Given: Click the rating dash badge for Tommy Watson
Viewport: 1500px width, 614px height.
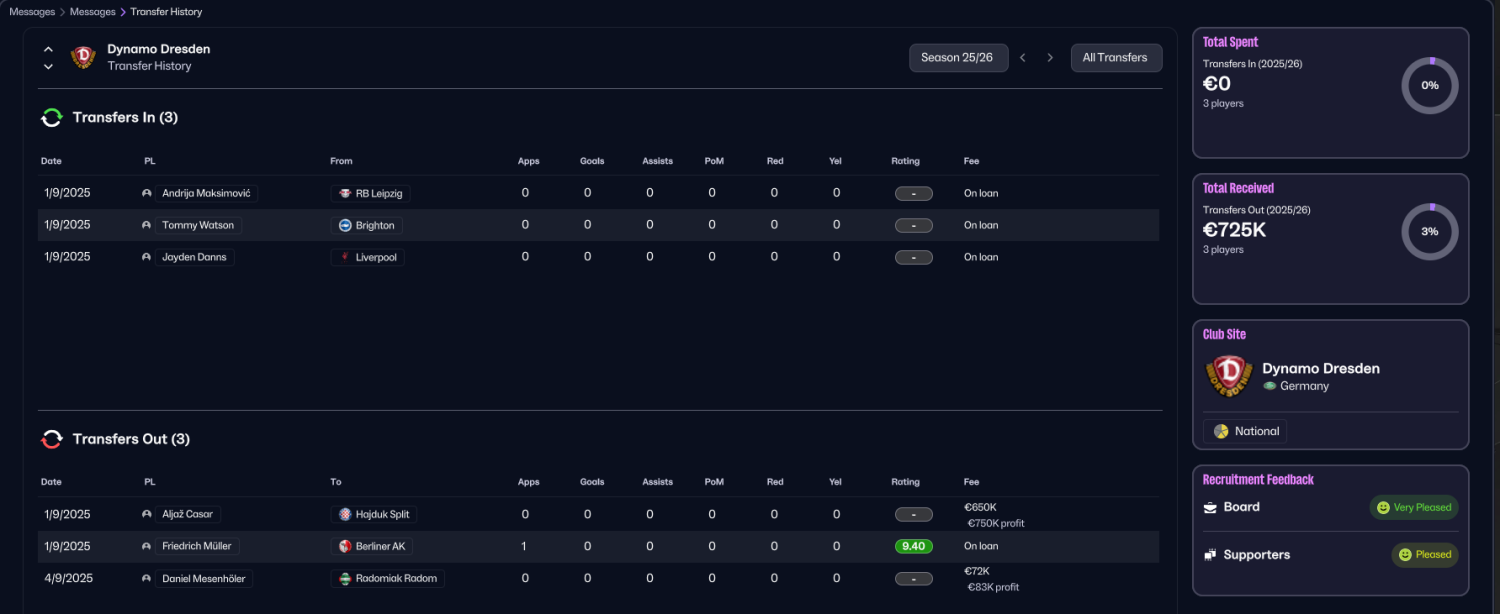Looking at the screenshot, I should point(914,225).
